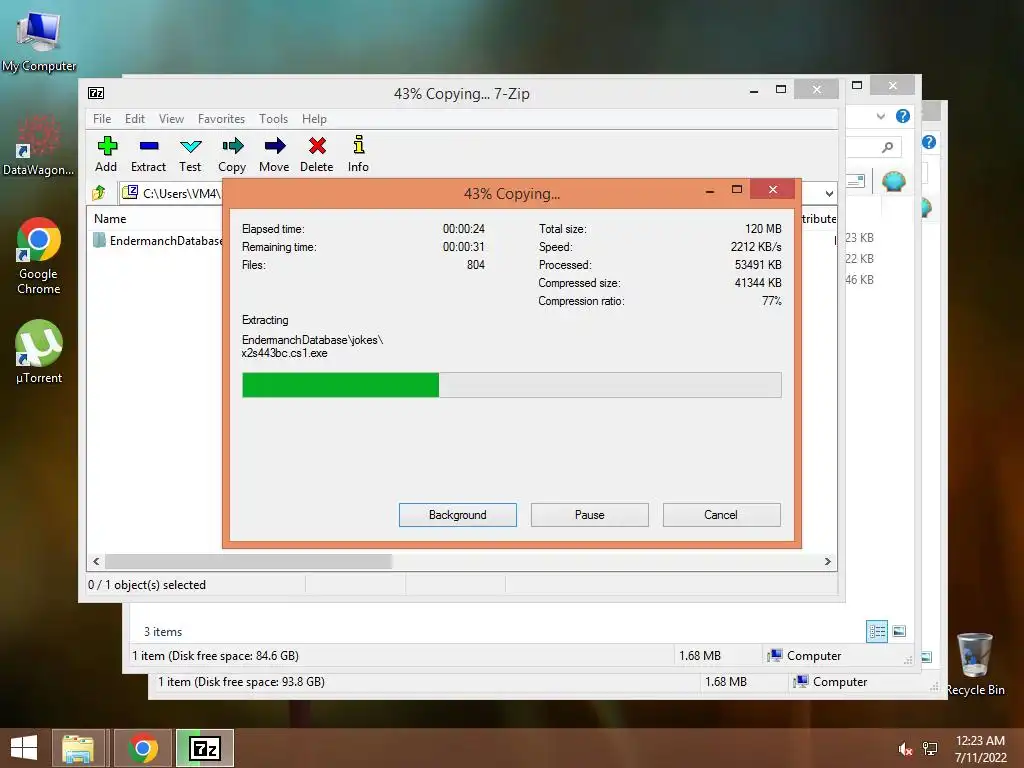Open the Recycle Bin desktop icon
The width and height of the screenshot is (1024, 768).
tap(975, 664)
